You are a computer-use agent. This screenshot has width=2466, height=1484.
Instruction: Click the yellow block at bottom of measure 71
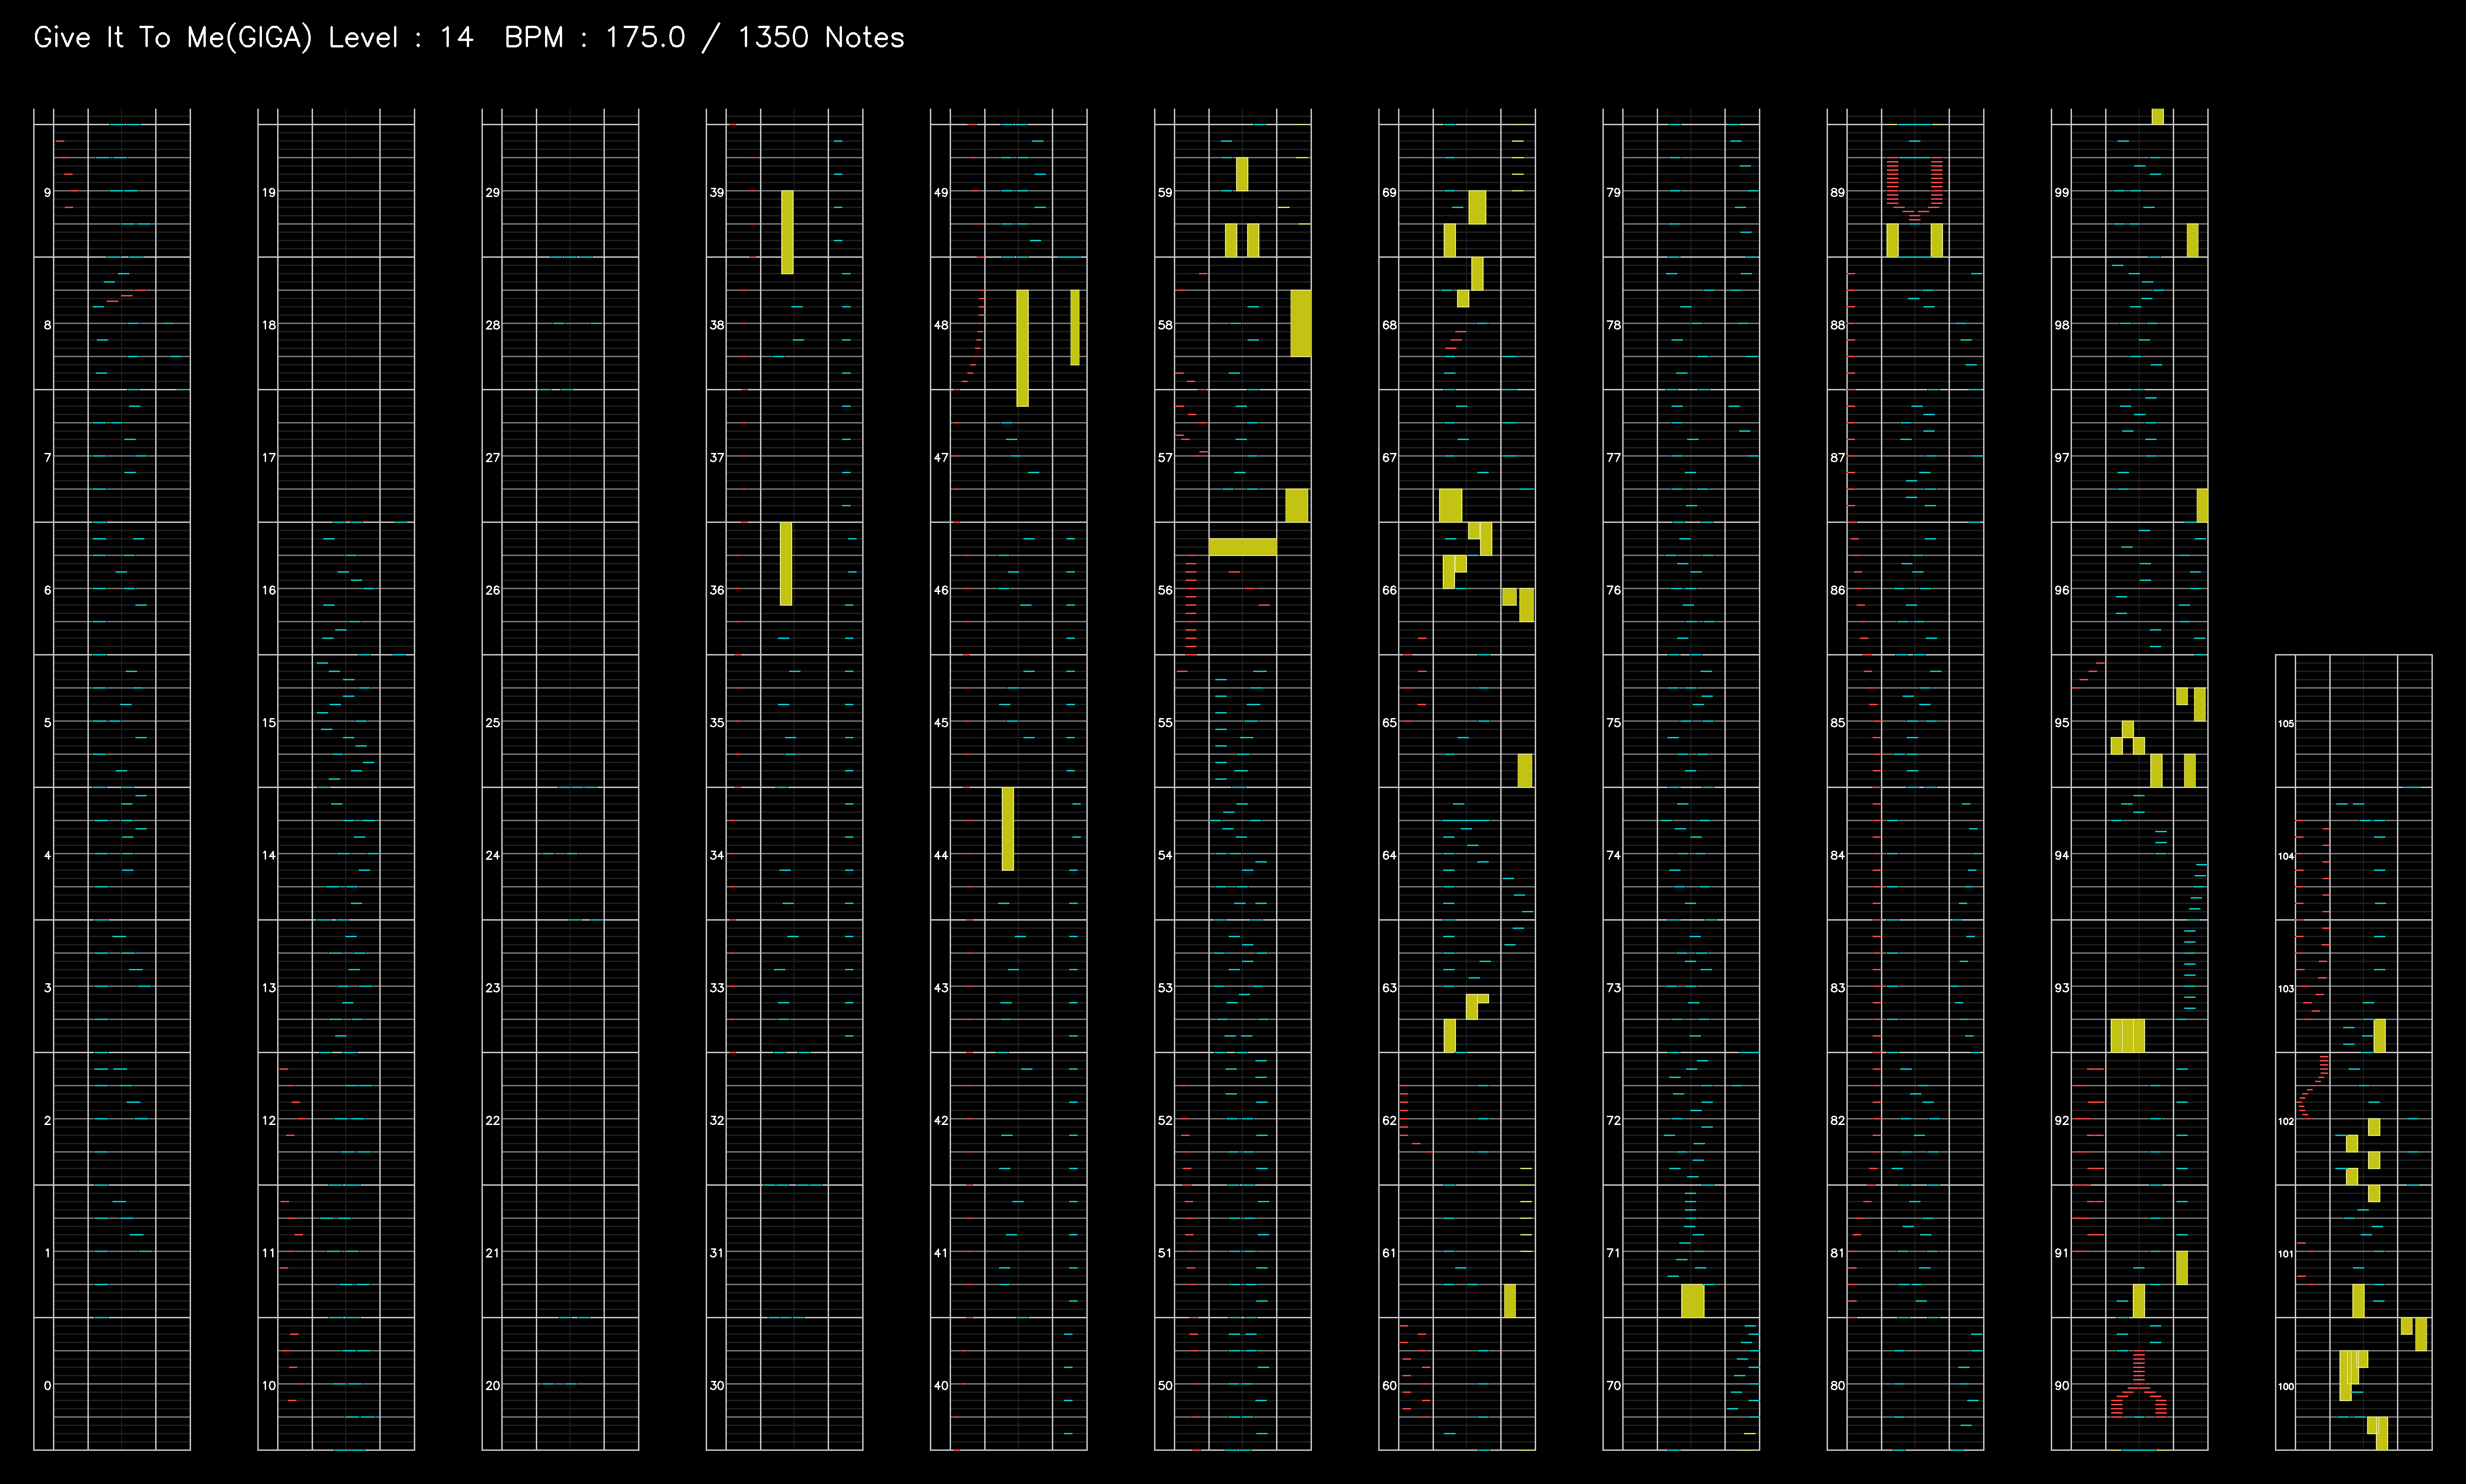tap(1692, 1301)
